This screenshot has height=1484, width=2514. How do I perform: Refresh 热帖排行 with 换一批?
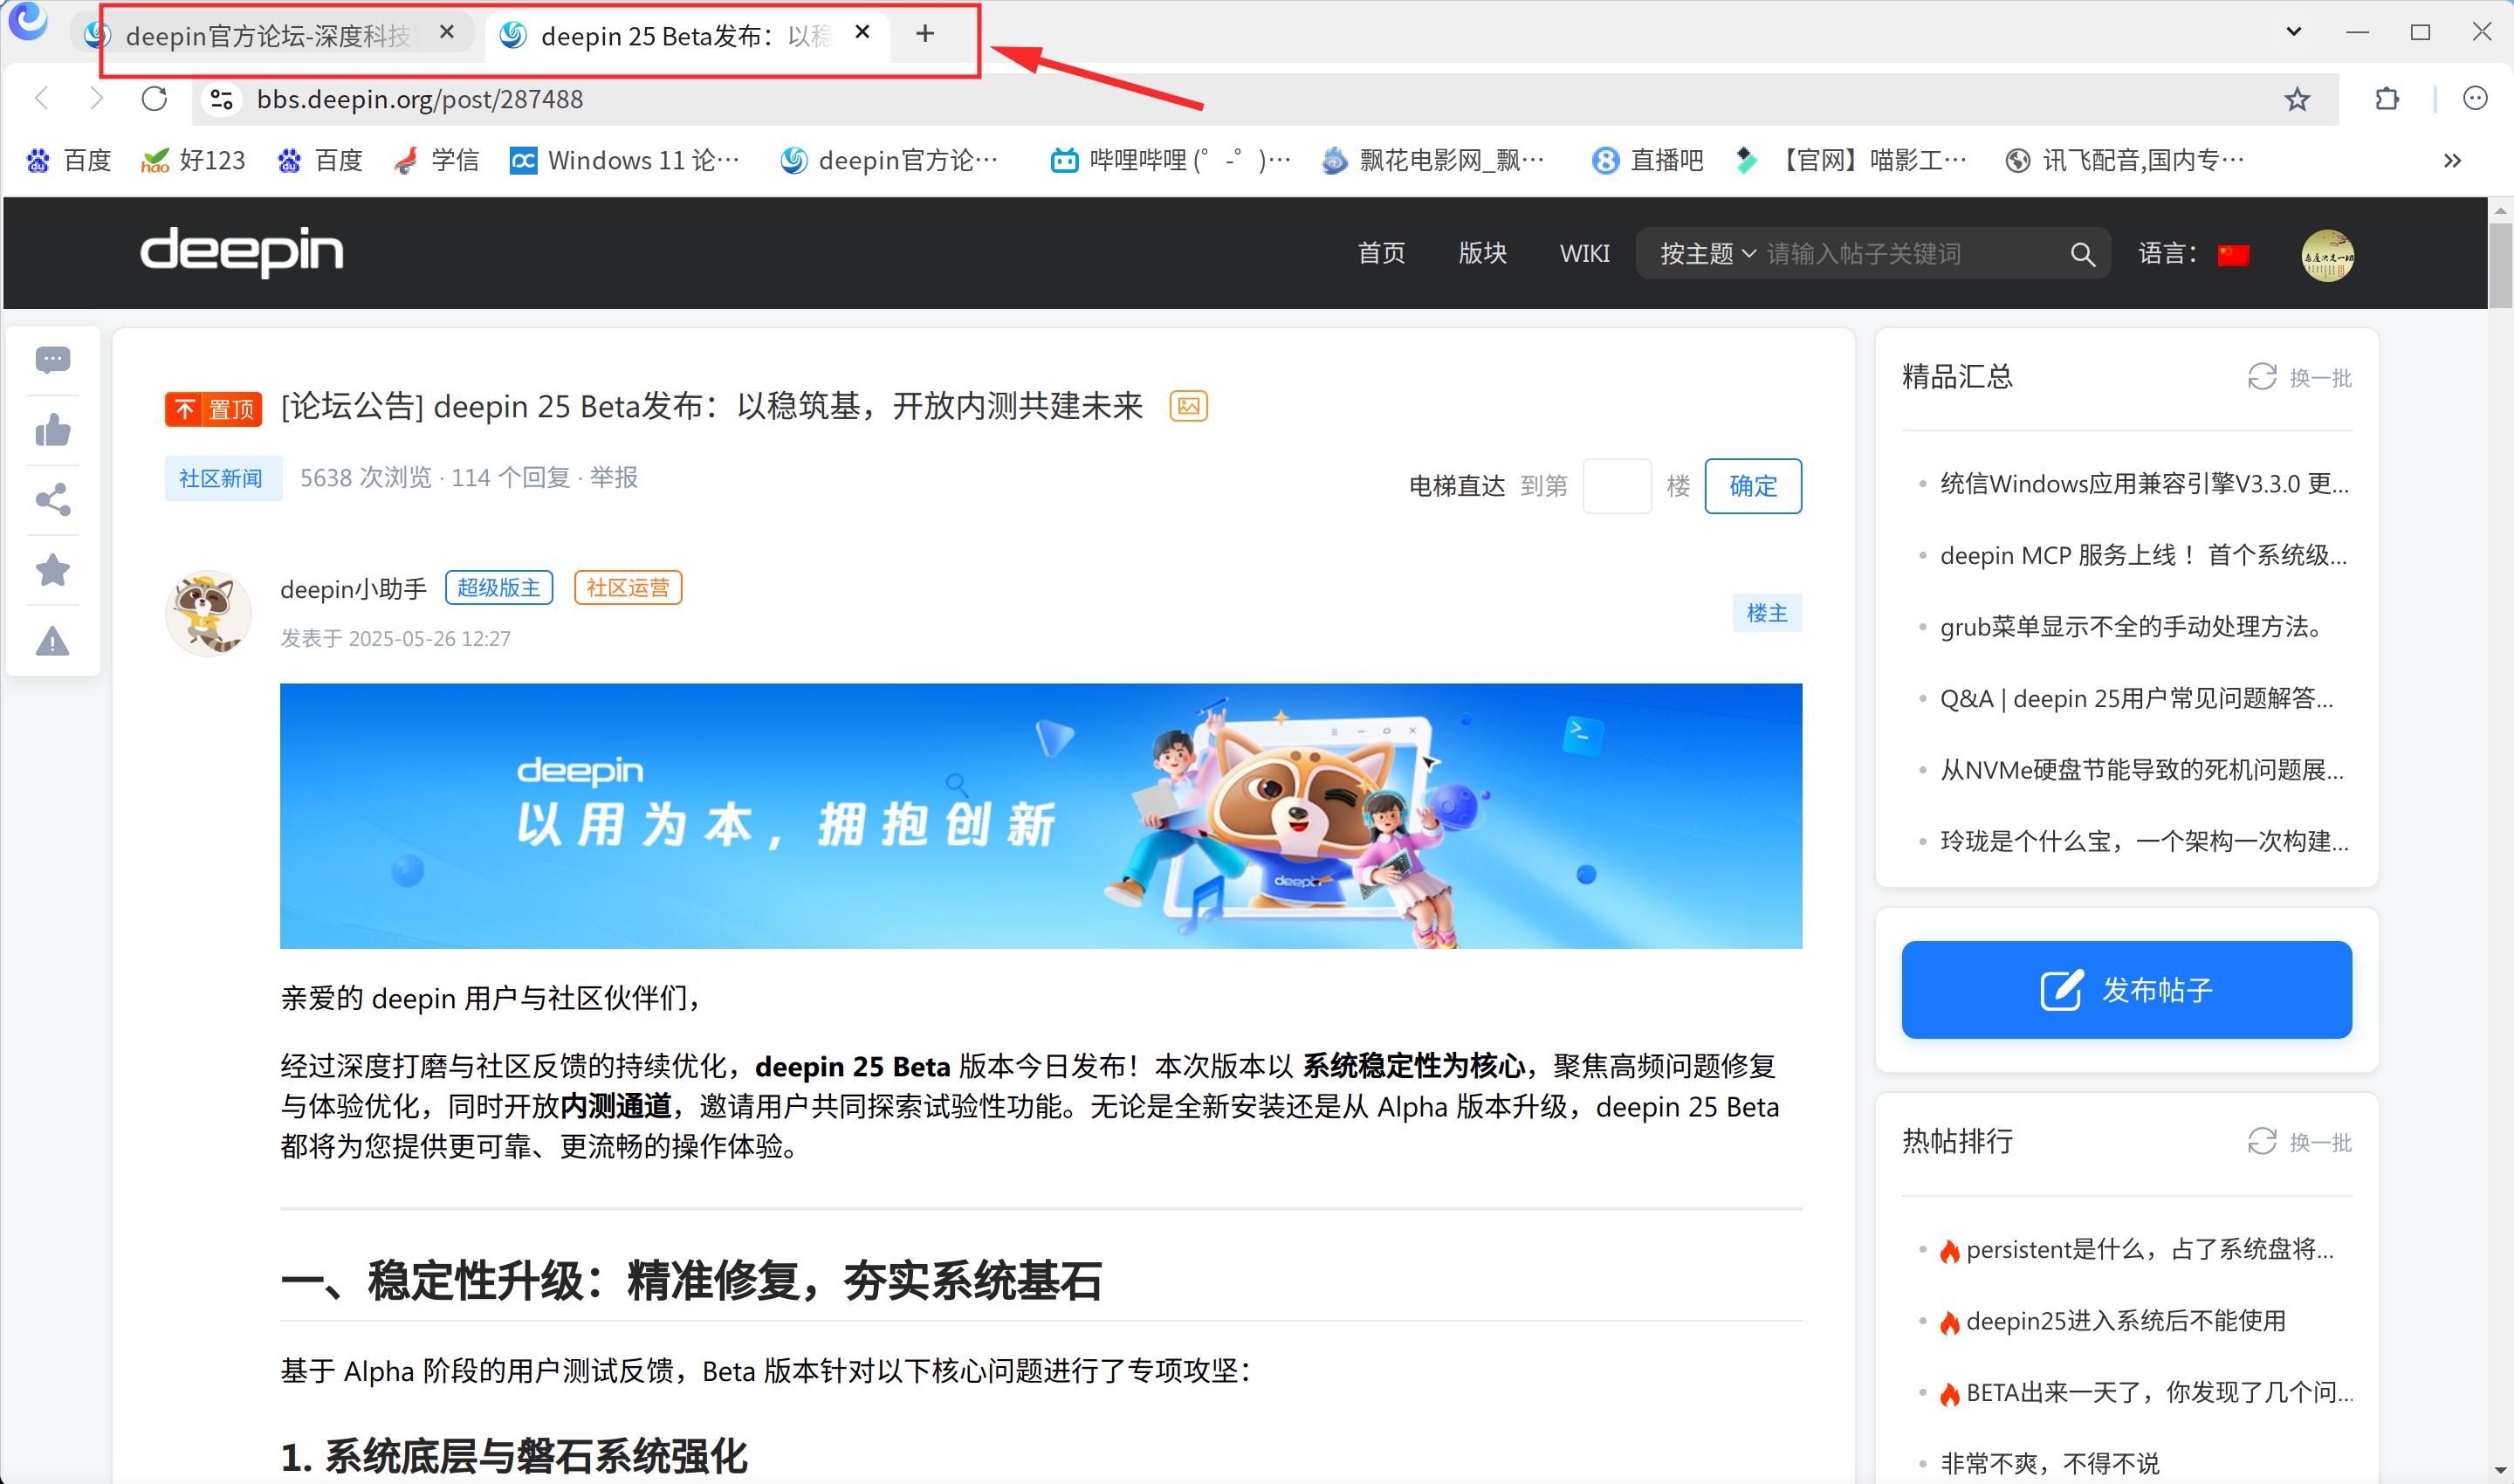coord(2299,1142)
